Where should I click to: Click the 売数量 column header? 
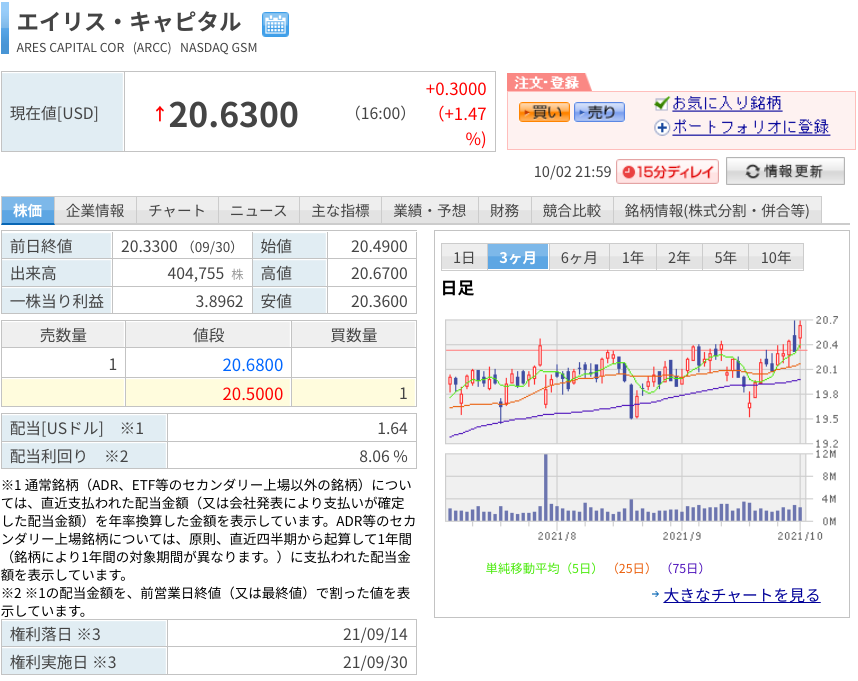click(x=63, y=335)
